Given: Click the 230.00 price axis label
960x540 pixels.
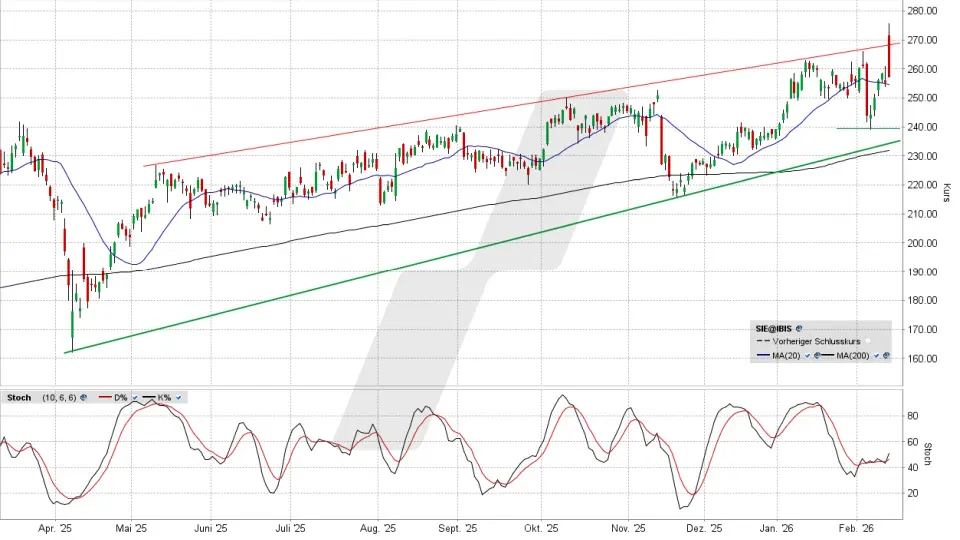Looking at the screenshot, I should [922, 156].
